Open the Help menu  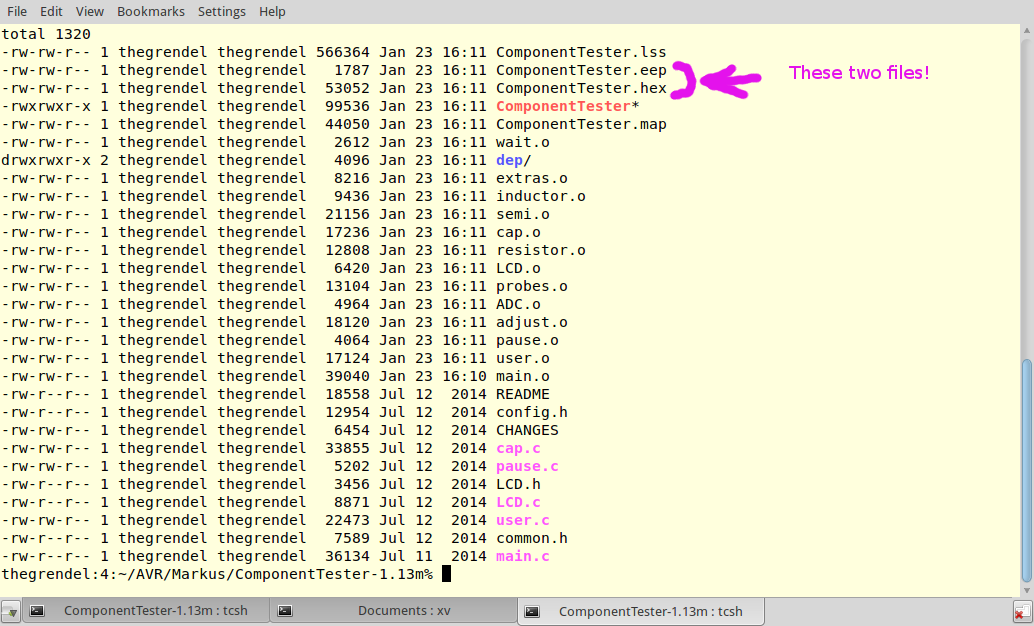(x=272, y=11)
